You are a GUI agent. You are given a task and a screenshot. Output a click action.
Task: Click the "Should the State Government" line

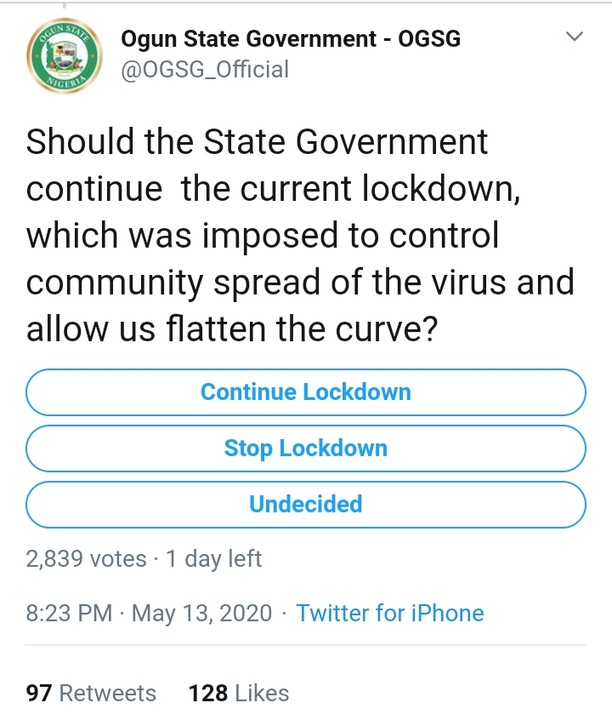(x=257, y=143)
